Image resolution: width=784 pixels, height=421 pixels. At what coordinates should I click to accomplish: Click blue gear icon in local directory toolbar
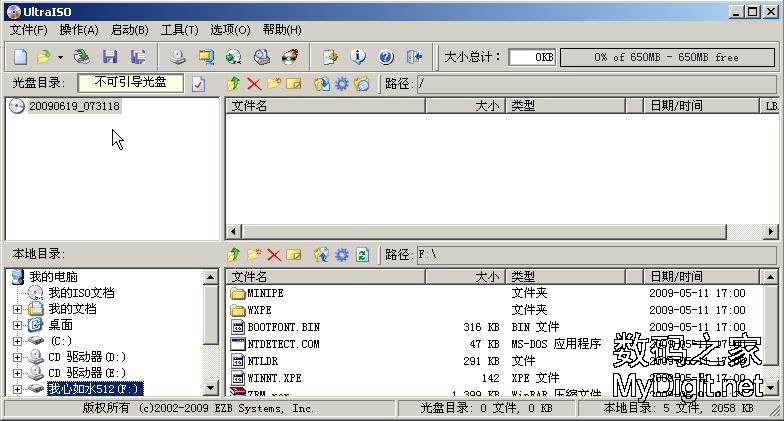(342, 255)
